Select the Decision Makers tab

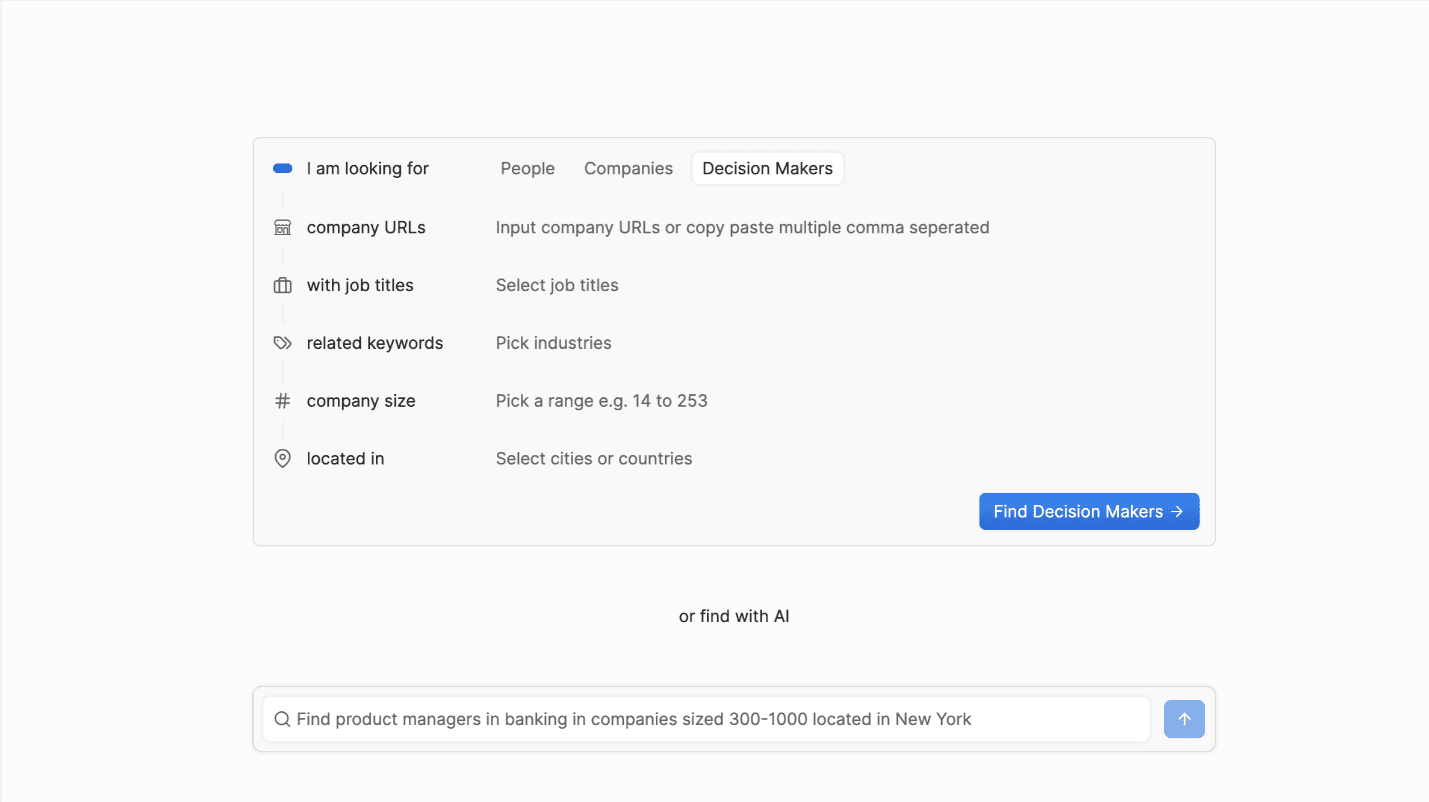[767, 169]
